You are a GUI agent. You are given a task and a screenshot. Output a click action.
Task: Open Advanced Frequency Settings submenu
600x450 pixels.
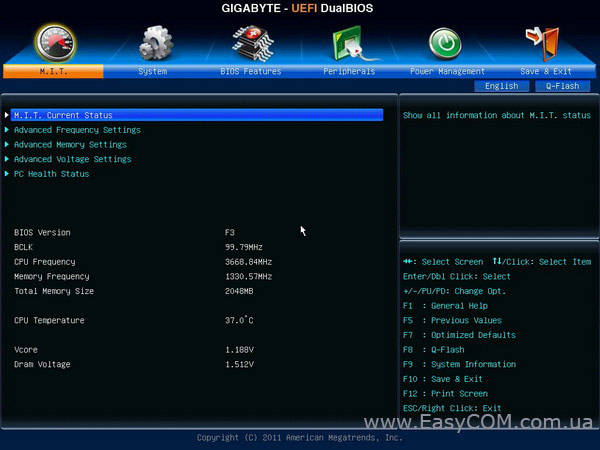tap(77, 130)
